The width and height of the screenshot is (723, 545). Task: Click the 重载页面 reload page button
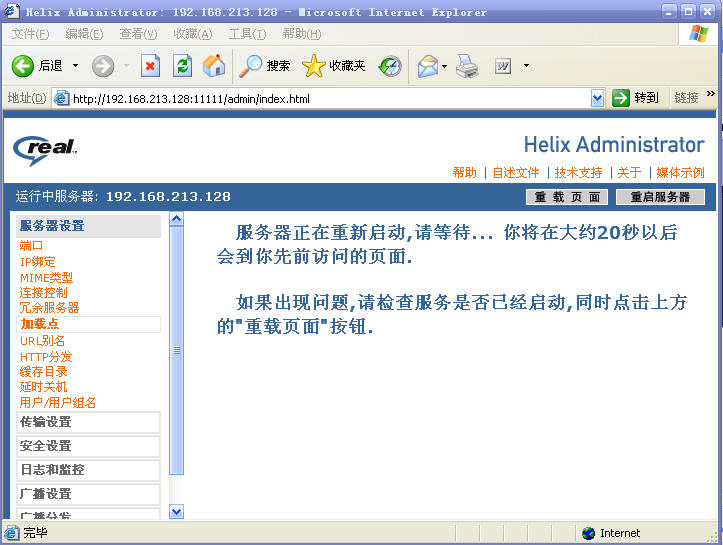(x=567, y=197)
